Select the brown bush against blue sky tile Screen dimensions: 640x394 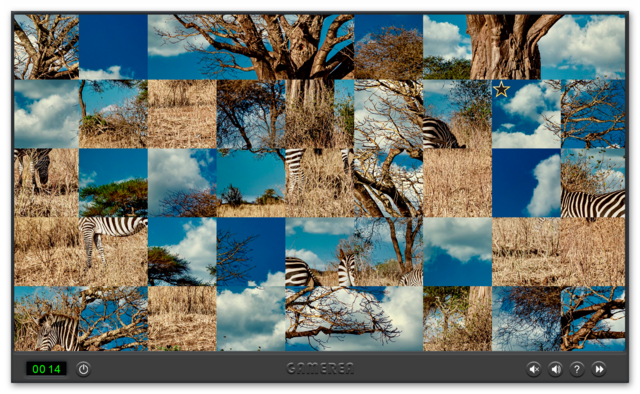(x=389, y=47)
